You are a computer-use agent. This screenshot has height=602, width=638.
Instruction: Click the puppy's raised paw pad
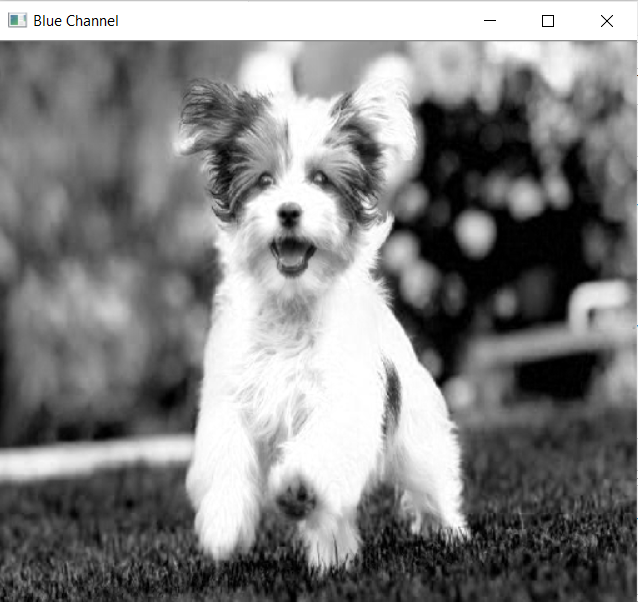tap(296, 498)
